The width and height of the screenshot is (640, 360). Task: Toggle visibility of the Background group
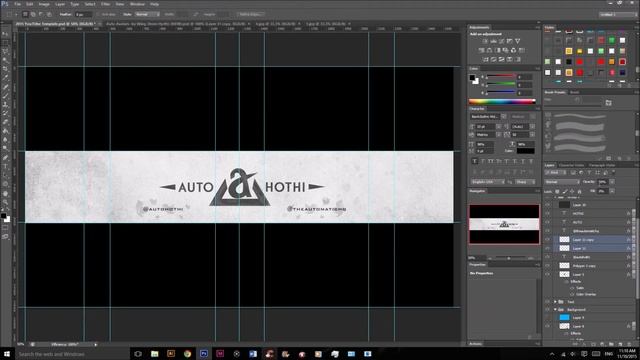click(547, 310)
